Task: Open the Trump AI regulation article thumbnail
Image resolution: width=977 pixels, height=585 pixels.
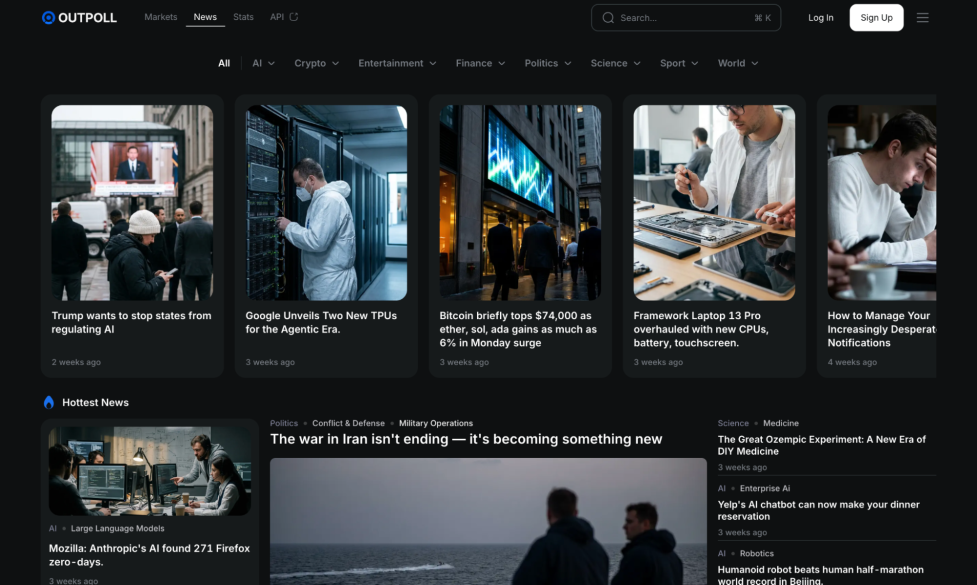Action: (132, 202)
